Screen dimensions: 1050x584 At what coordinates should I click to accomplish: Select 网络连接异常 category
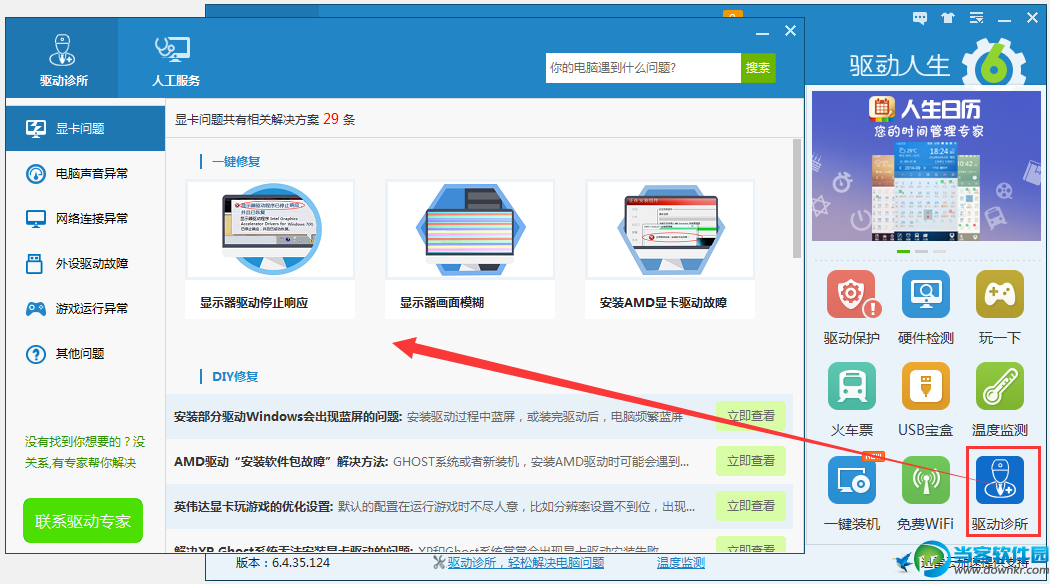pos(86,218)
